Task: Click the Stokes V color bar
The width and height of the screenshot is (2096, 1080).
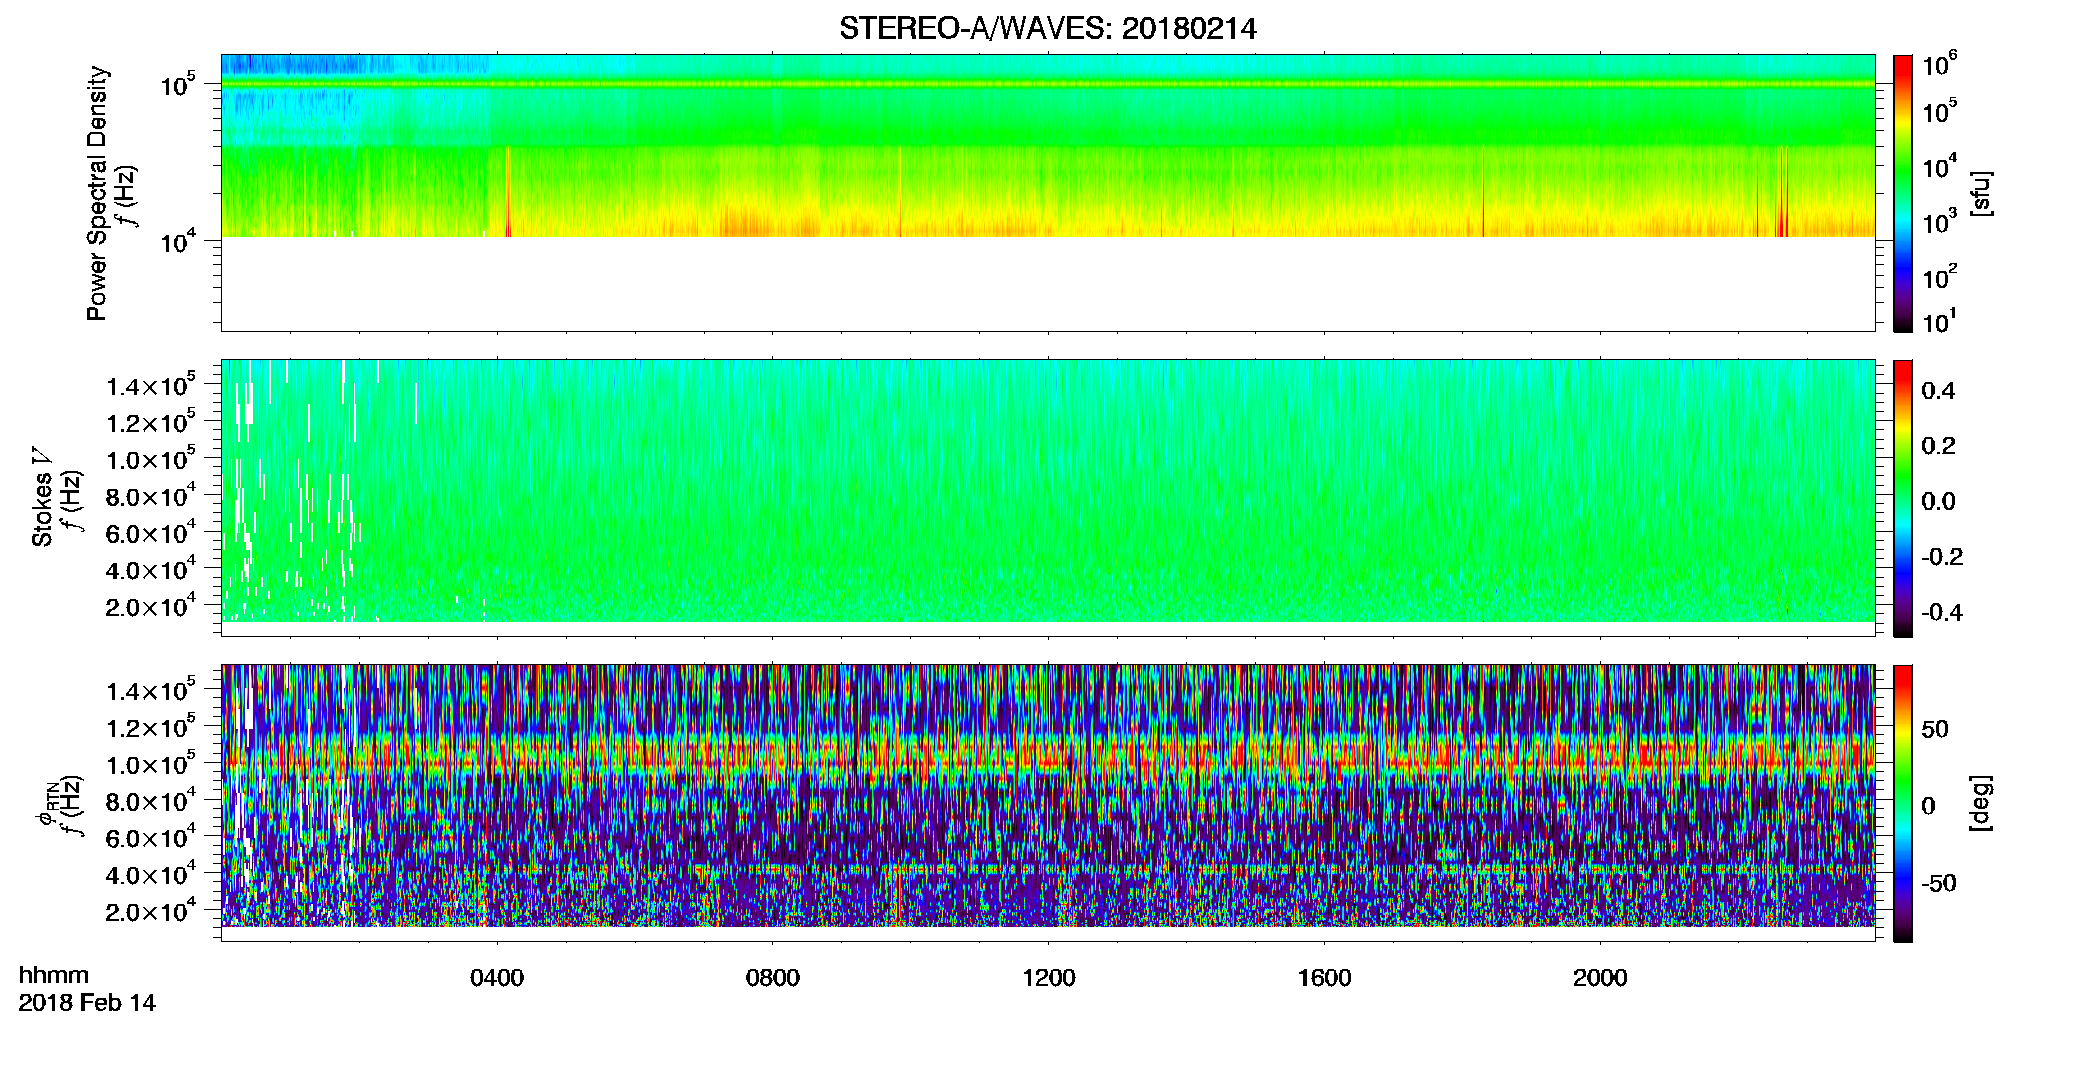Action: (1903, 498)
